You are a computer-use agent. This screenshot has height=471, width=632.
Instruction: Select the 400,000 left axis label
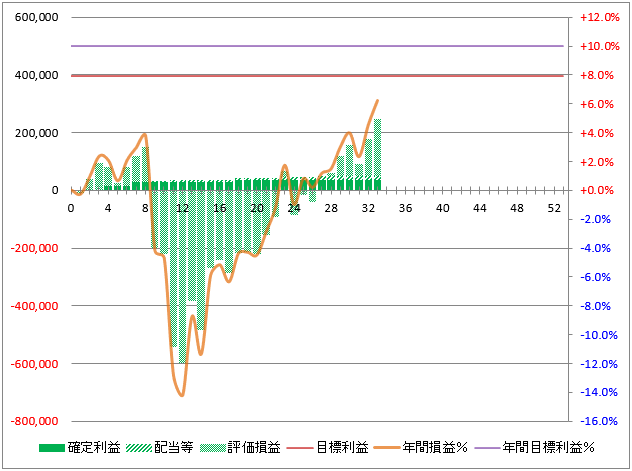click(37, 75)
